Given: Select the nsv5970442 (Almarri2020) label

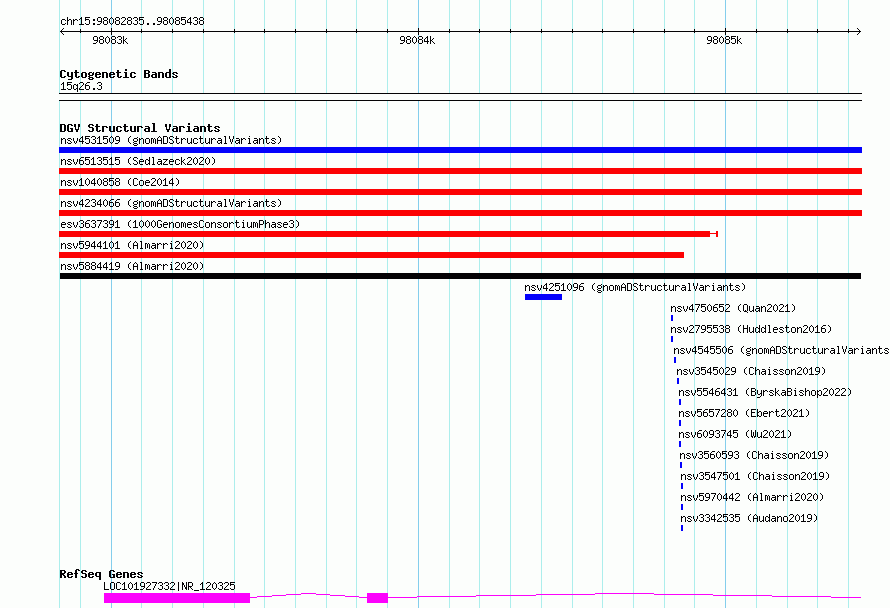Looking at the screenshot, I should click(752, 497).
